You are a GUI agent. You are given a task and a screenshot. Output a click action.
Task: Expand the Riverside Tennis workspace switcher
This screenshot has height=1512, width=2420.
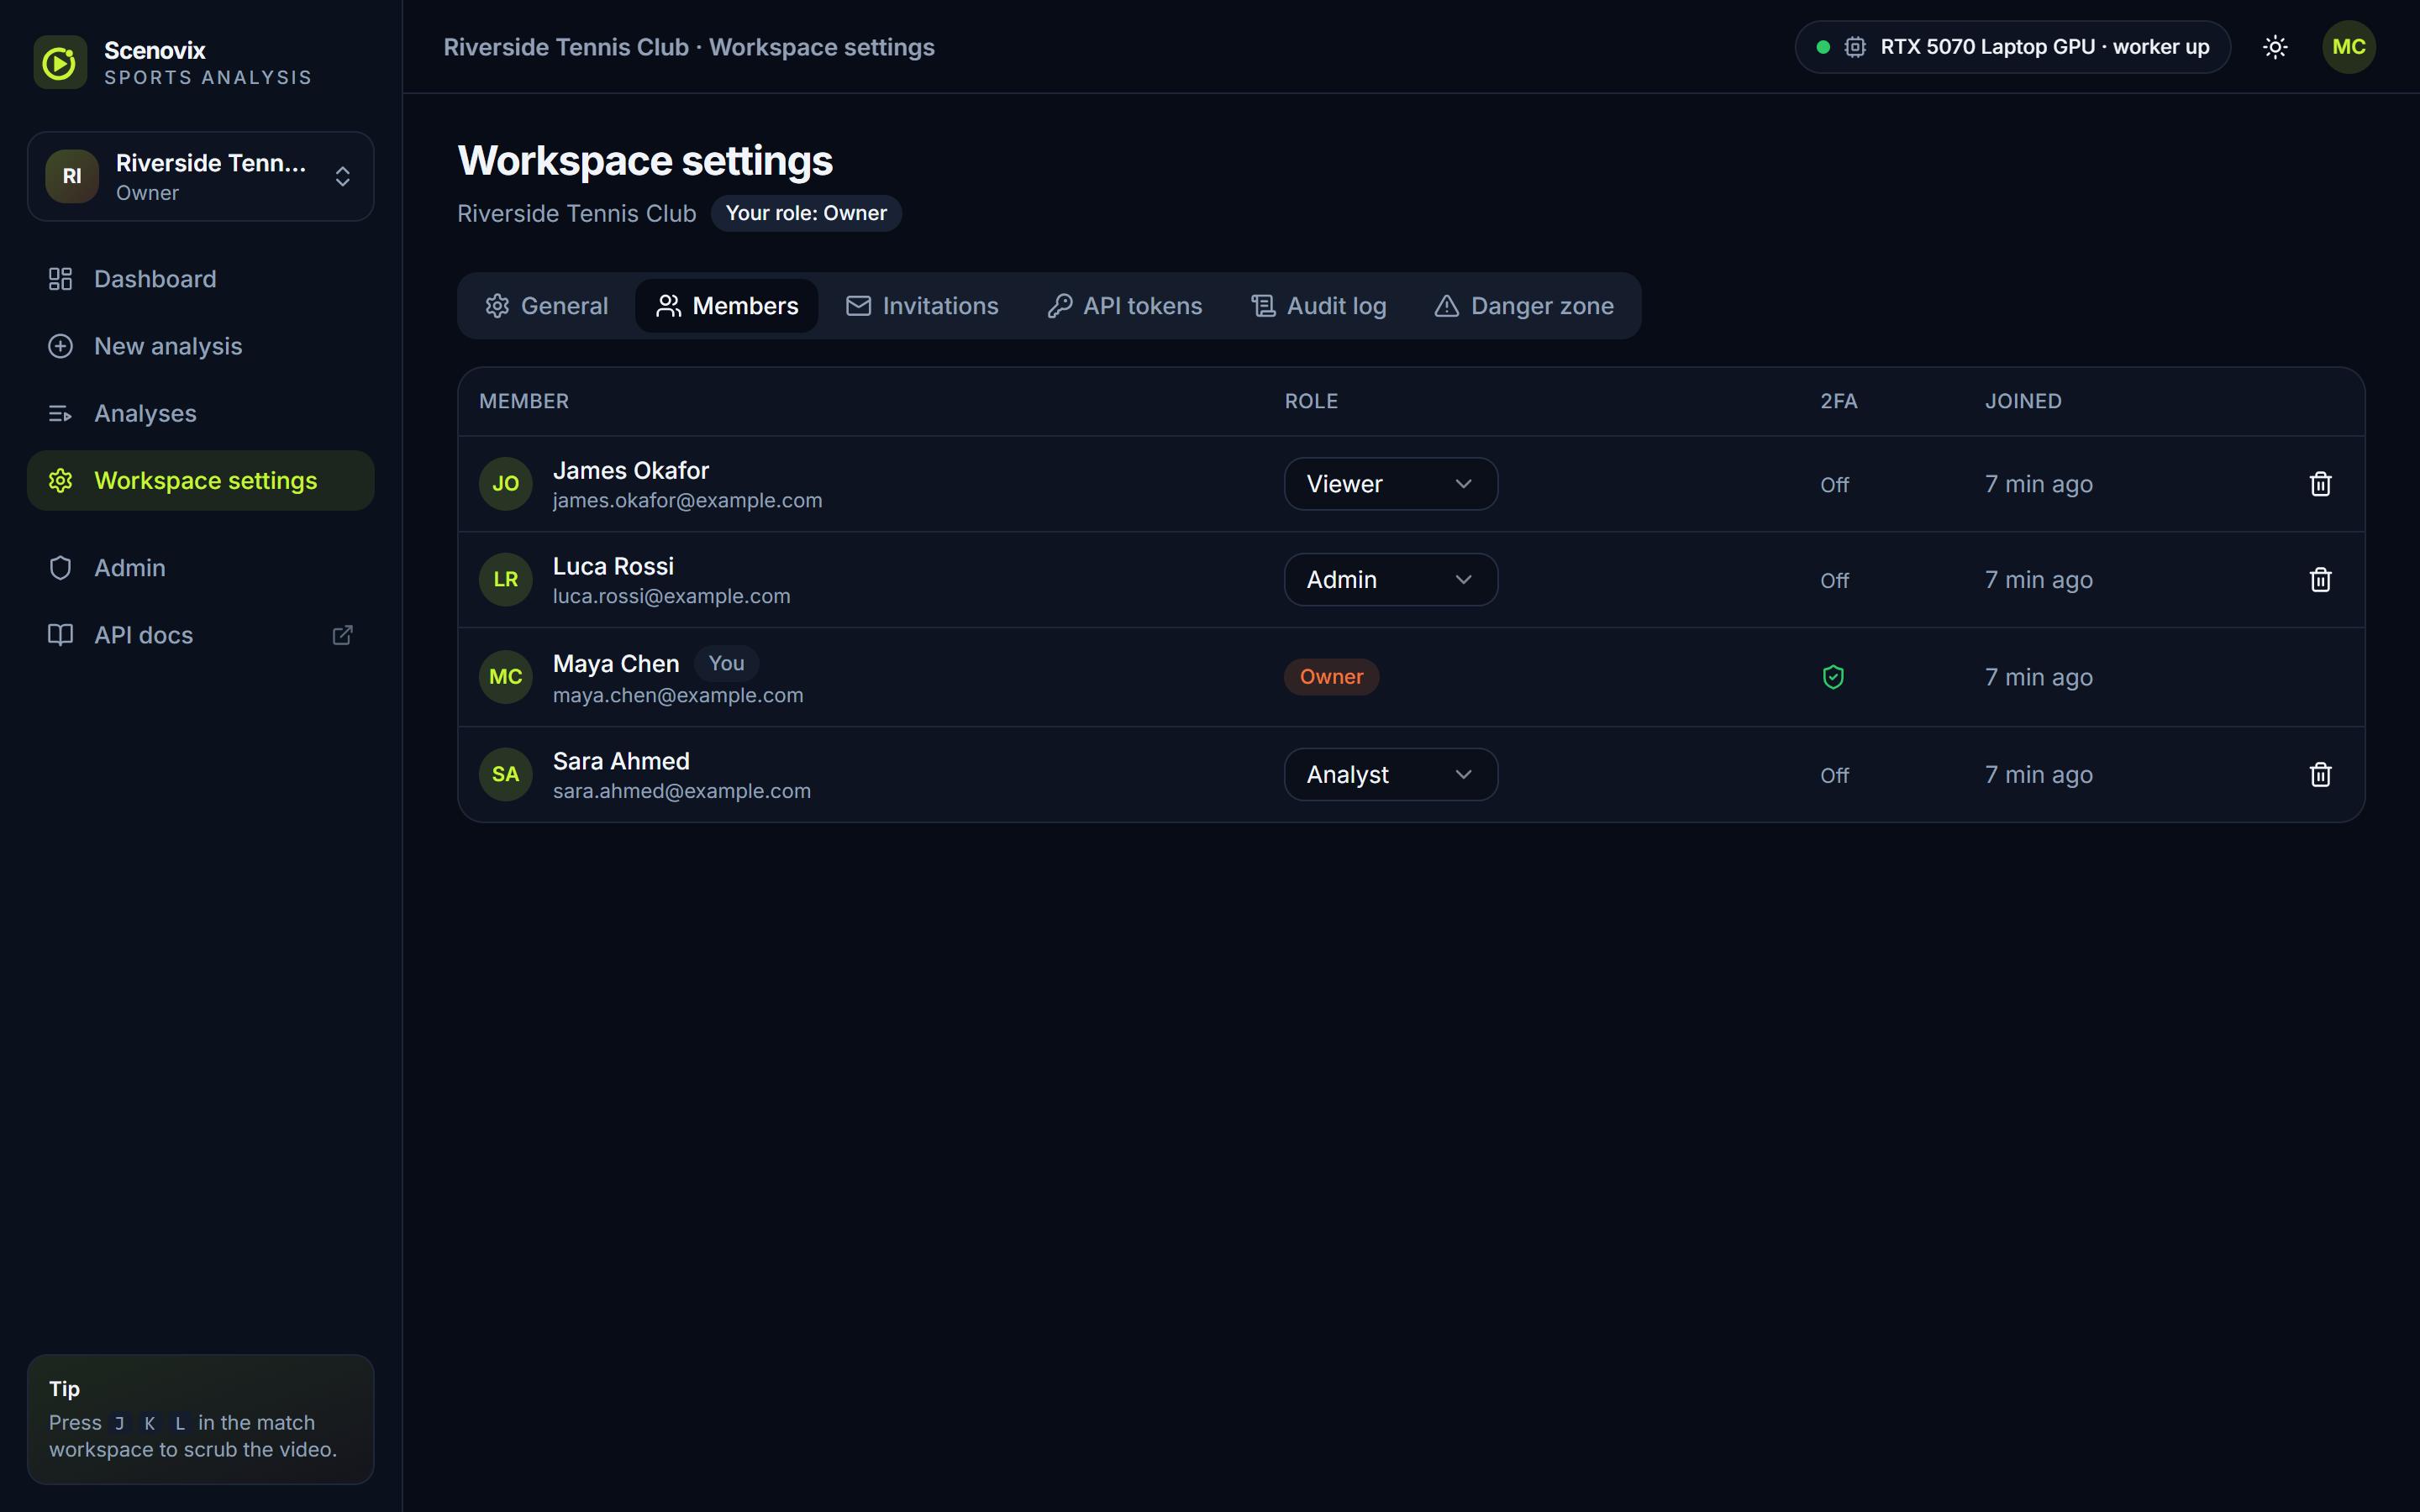[x=201, y=177]
